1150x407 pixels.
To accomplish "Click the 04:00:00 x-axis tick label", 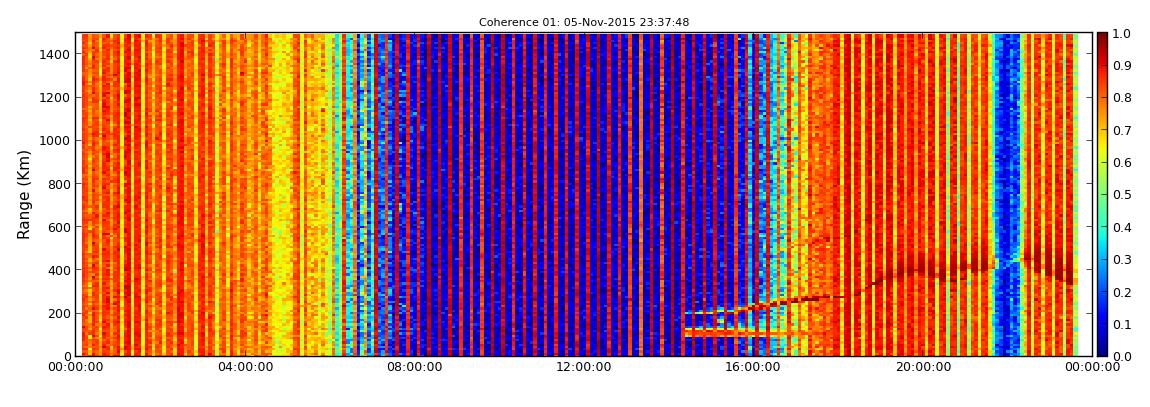I will coord(247,367).
